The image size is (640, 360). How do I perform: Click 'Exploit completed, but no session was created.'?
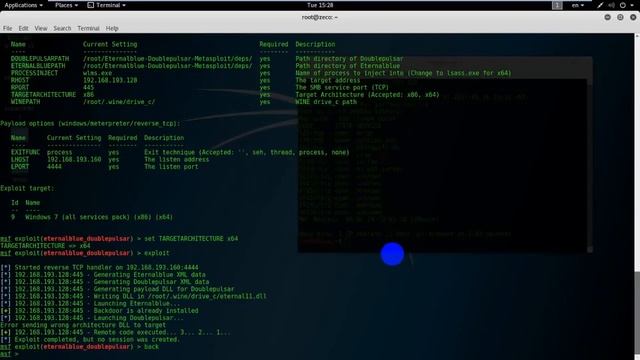[97, 340]
